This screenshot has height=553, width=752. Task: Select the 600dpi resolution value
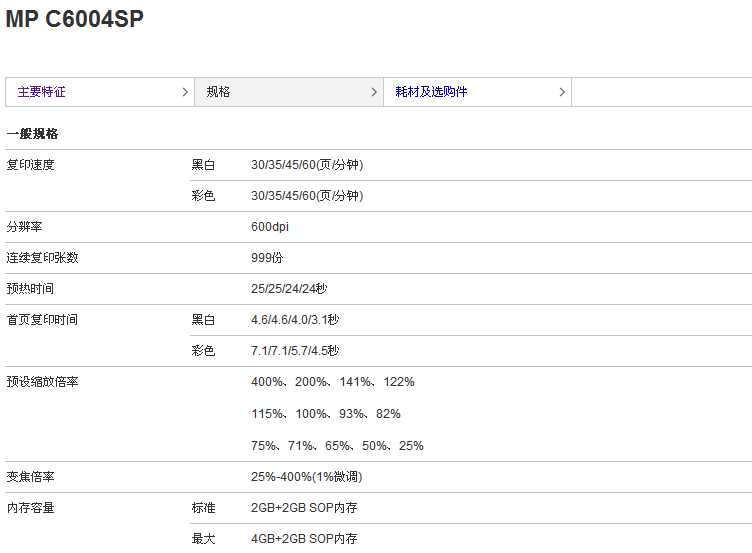[270, 227]
